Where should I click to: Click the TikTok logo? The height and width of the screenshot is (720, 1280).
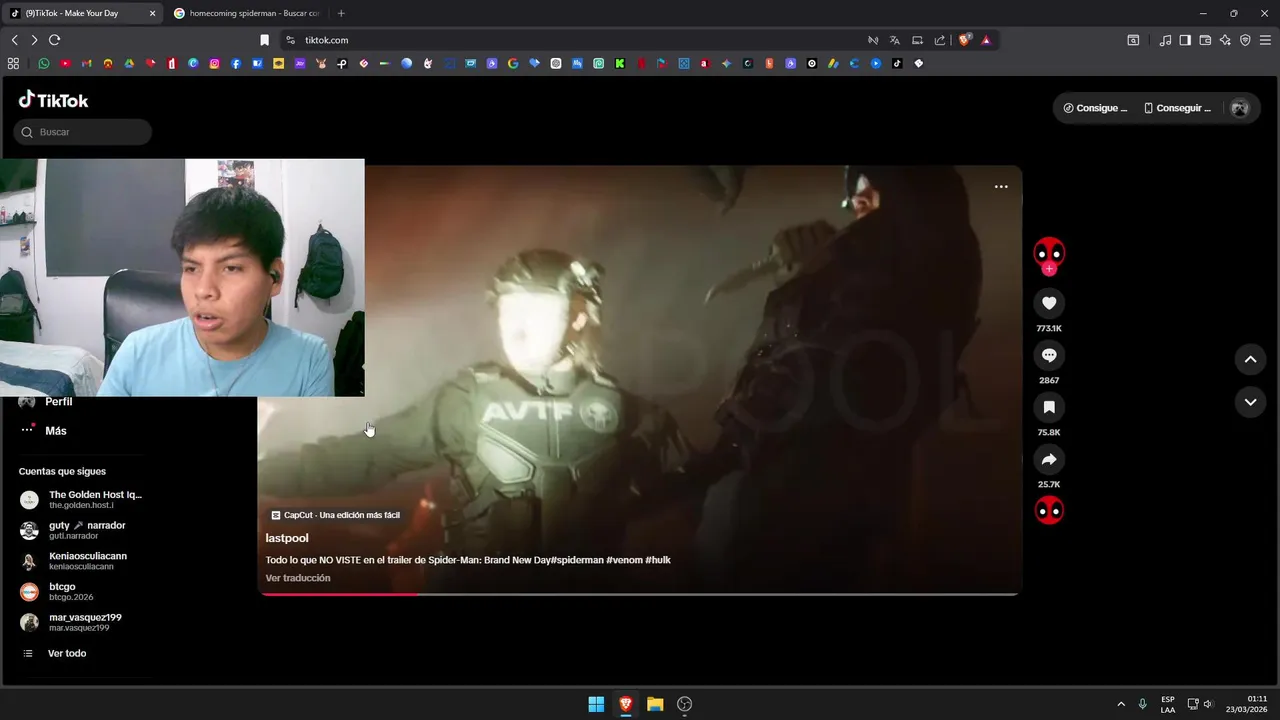[x=54, y=100]
